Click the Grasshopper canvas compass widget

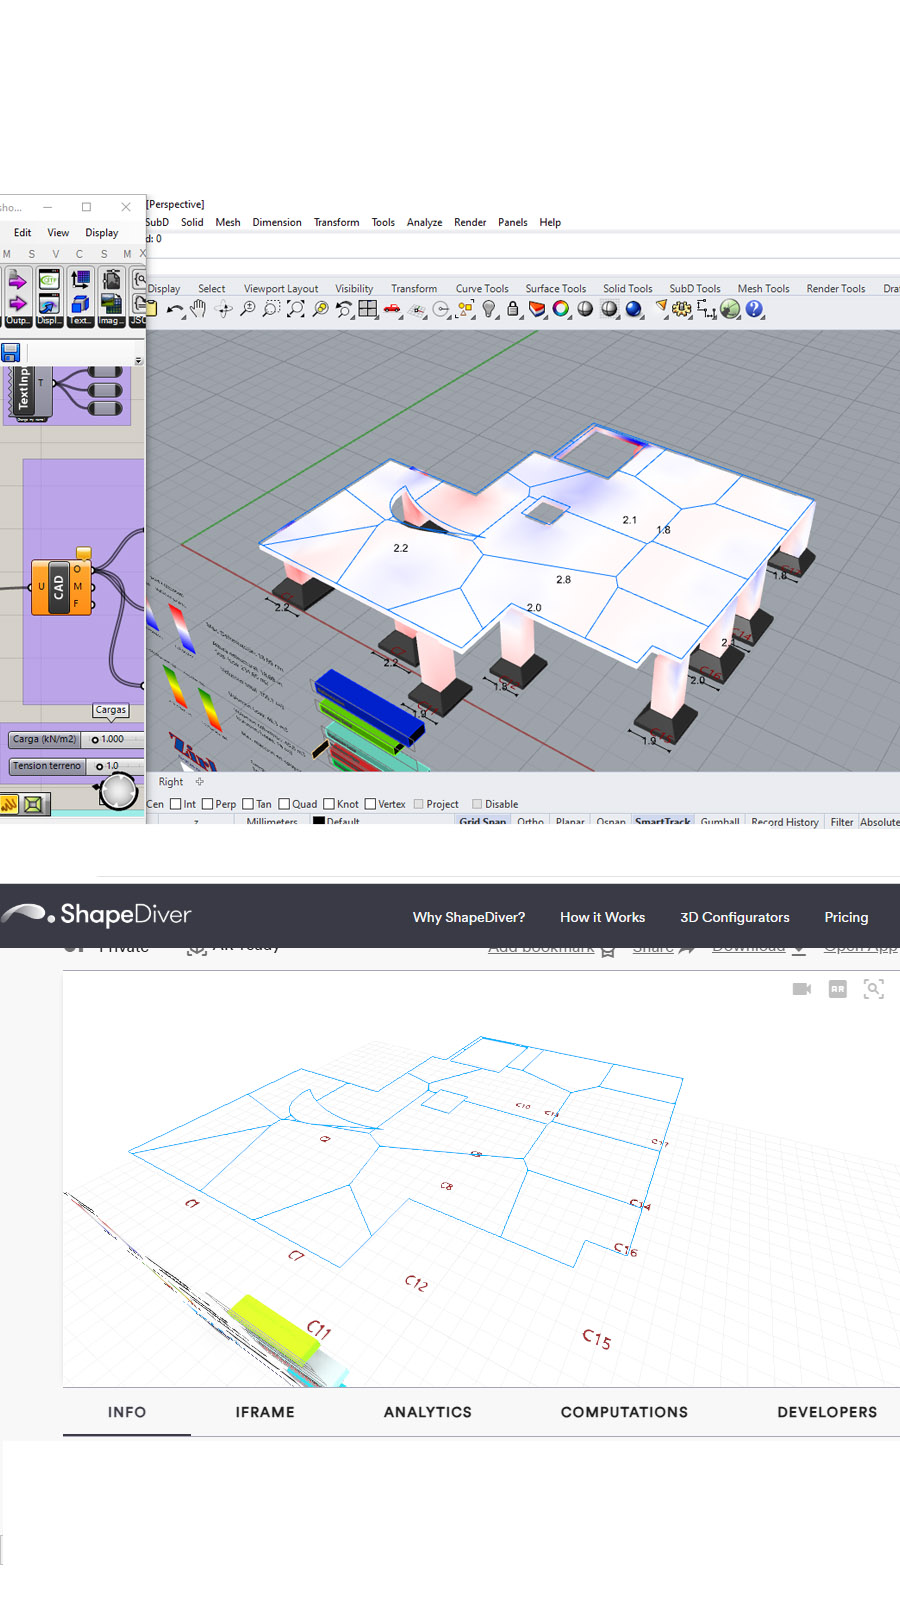coord(118,790)
